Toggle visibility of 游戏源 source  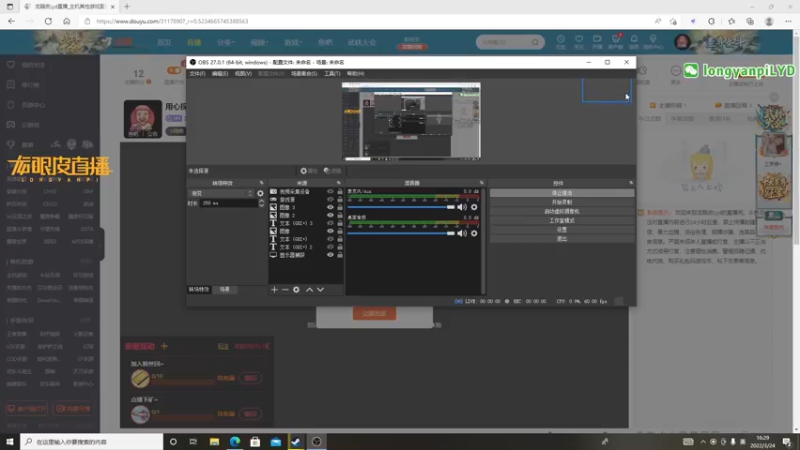point(330,199)
